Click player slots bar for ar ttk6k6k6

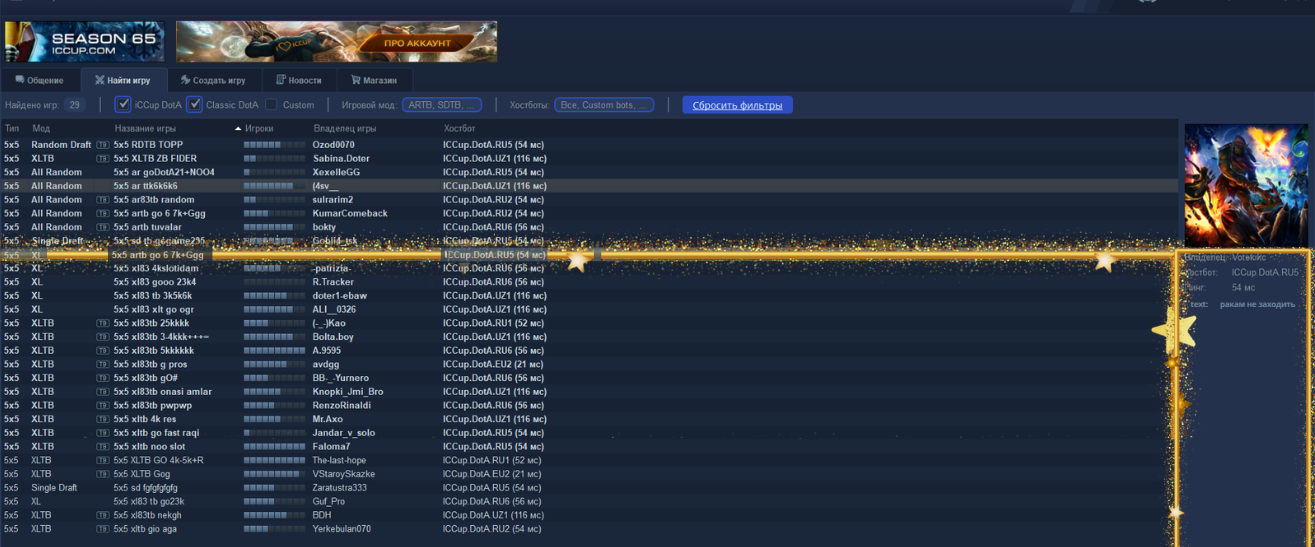(x=275, y=186)
